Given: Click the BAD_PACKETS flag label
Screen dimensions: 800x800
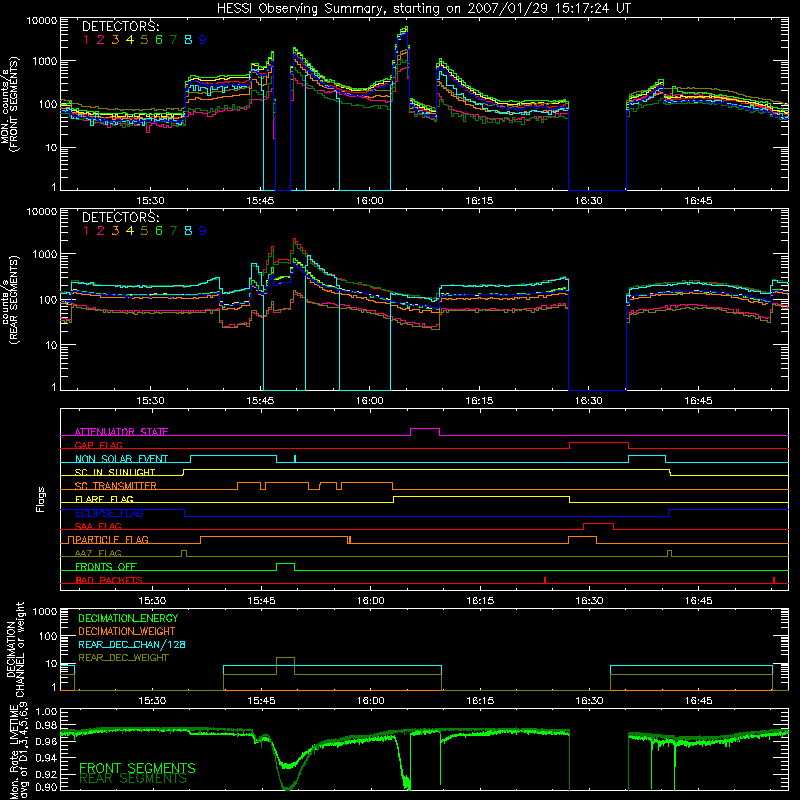Looking at the screenshot, I should click(109, 580).
